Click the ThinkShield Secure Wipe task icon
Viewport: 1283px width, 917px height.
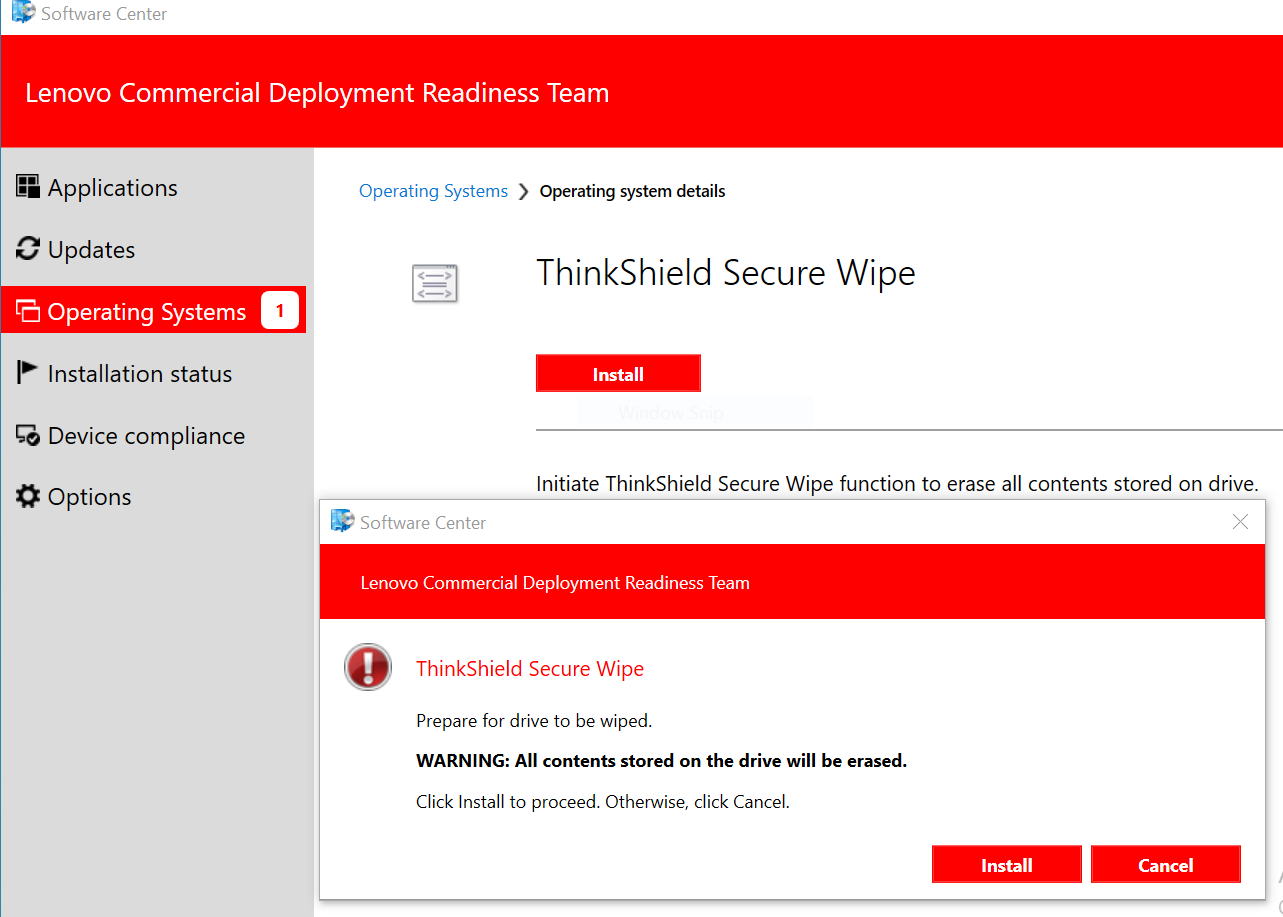point(435,283)
